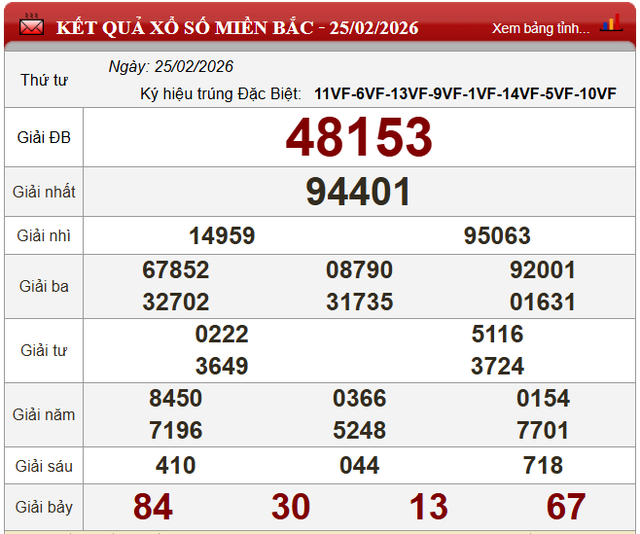Select seventh prize number 67

tap(566, 507)
